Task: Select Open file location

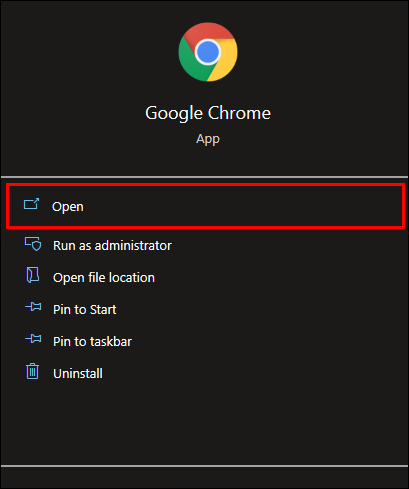Action: [x=104, y=278]
